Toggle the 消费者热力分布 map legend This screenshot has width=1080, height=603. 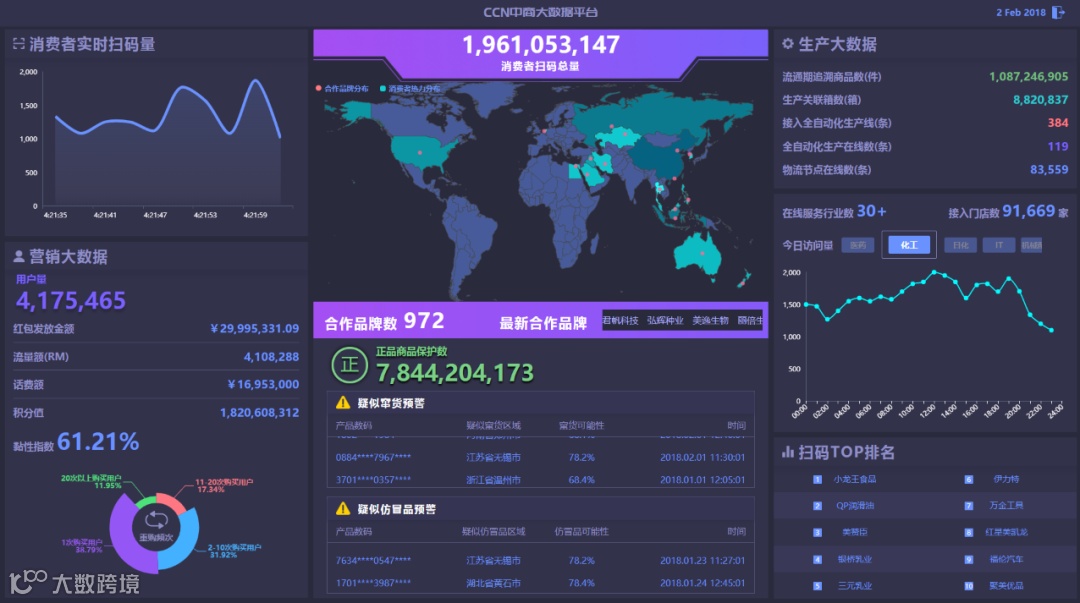(x=411, y=88)
